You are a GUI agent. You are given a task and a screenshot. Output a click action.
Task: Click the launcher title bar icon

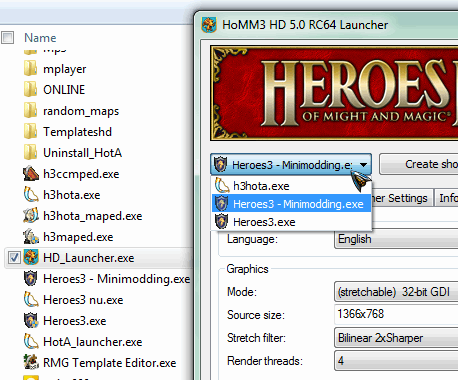tap(209, 25)
